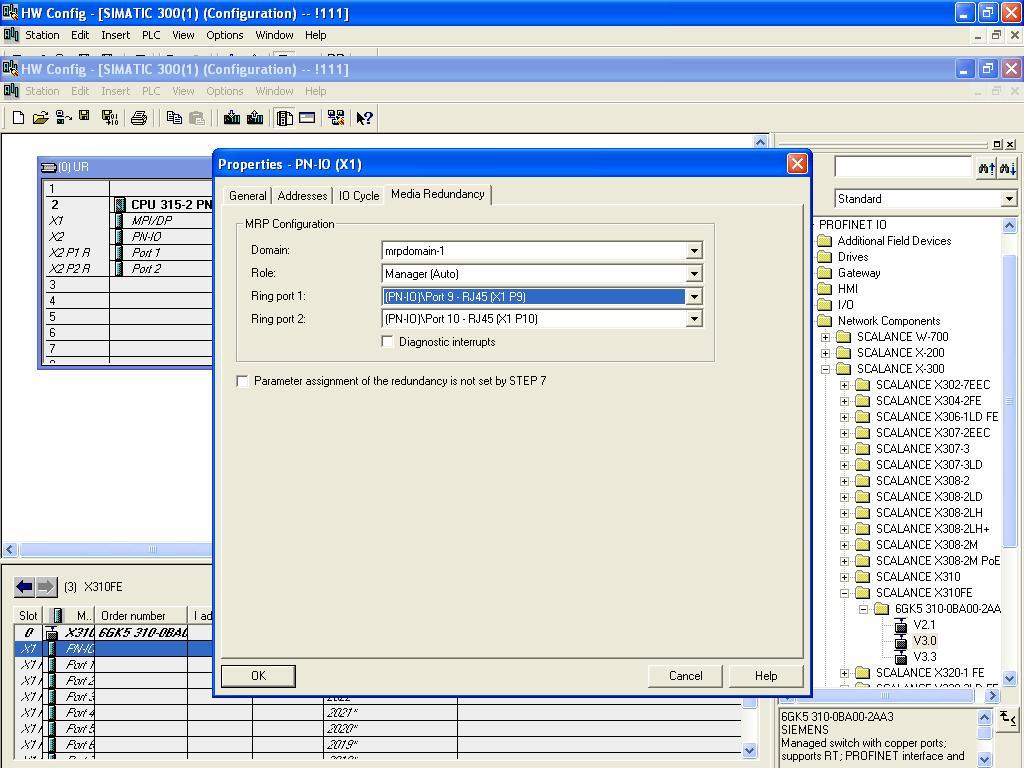Open the PLC menu in top menu bar

(151, 35)
